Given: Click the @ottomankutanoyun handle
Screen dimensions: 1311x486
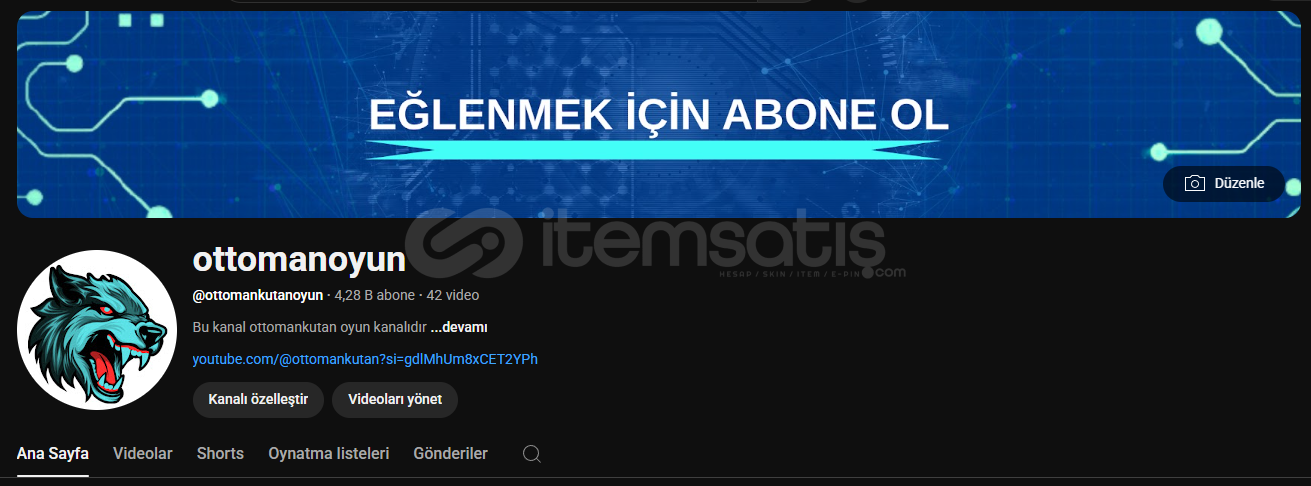Looking at the screenshot, I should pos(258,295).
